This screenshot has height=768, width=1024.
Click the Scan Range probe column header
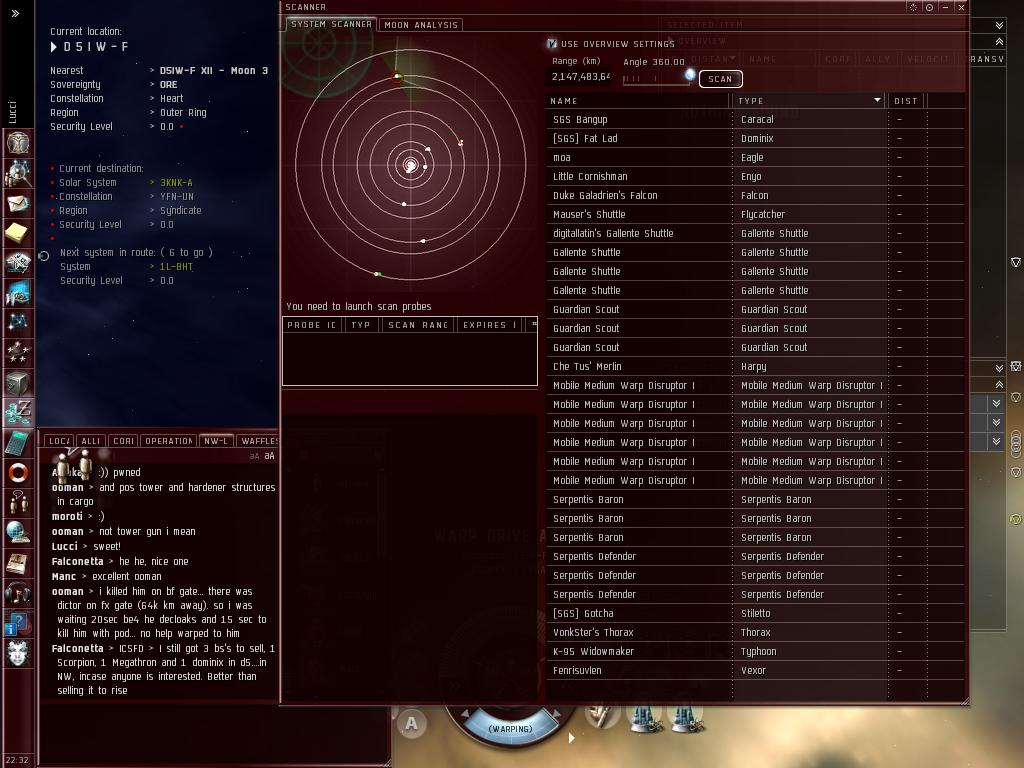pos(417,325)
